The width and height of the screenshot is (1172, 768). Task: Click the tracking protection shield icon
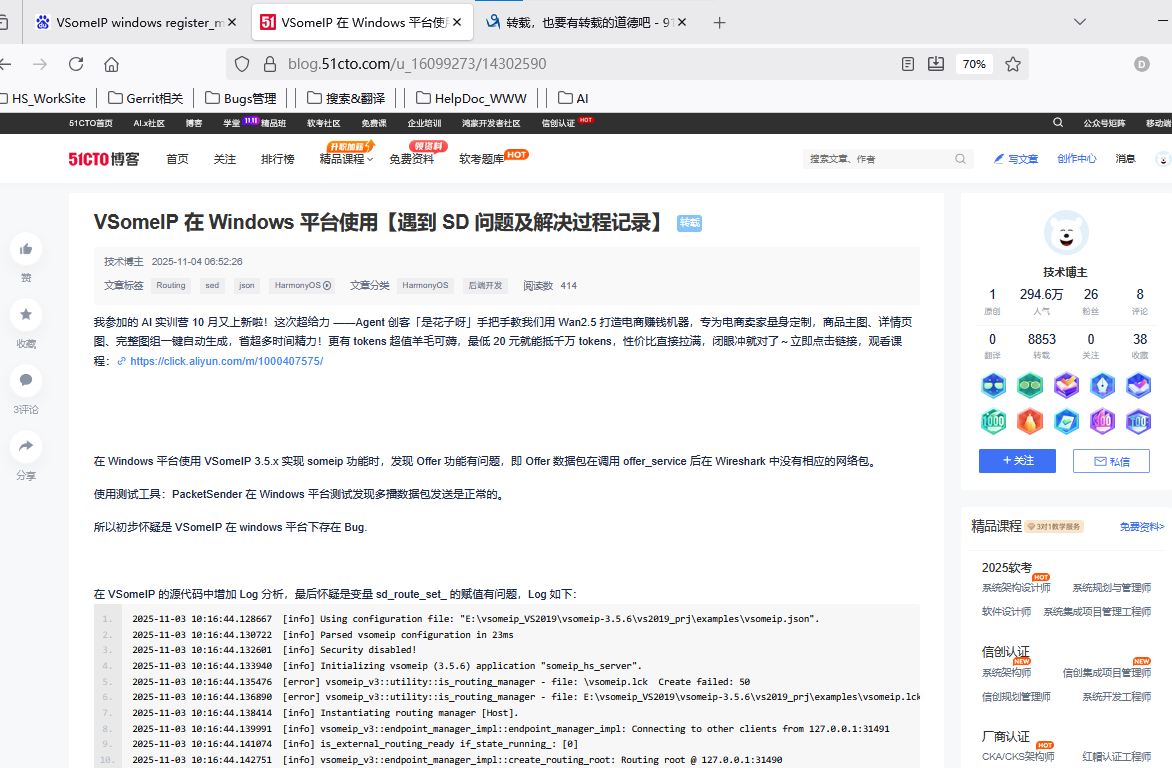tap(242, 63)
